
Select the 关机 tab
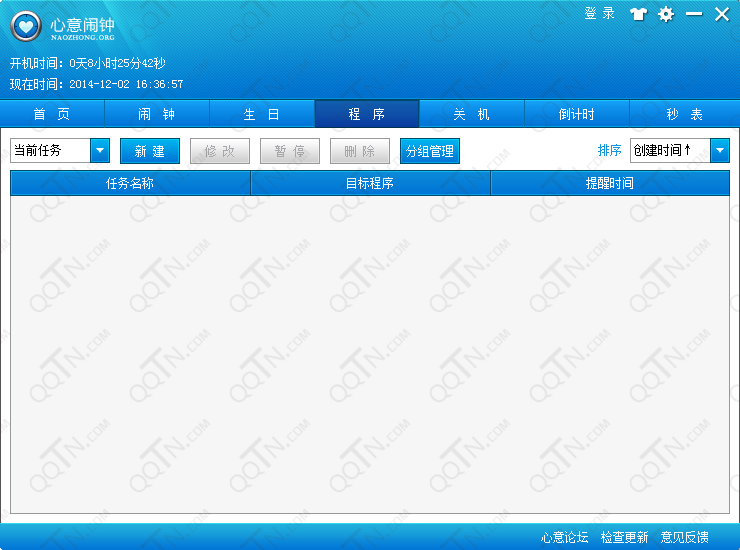(472, 114)
